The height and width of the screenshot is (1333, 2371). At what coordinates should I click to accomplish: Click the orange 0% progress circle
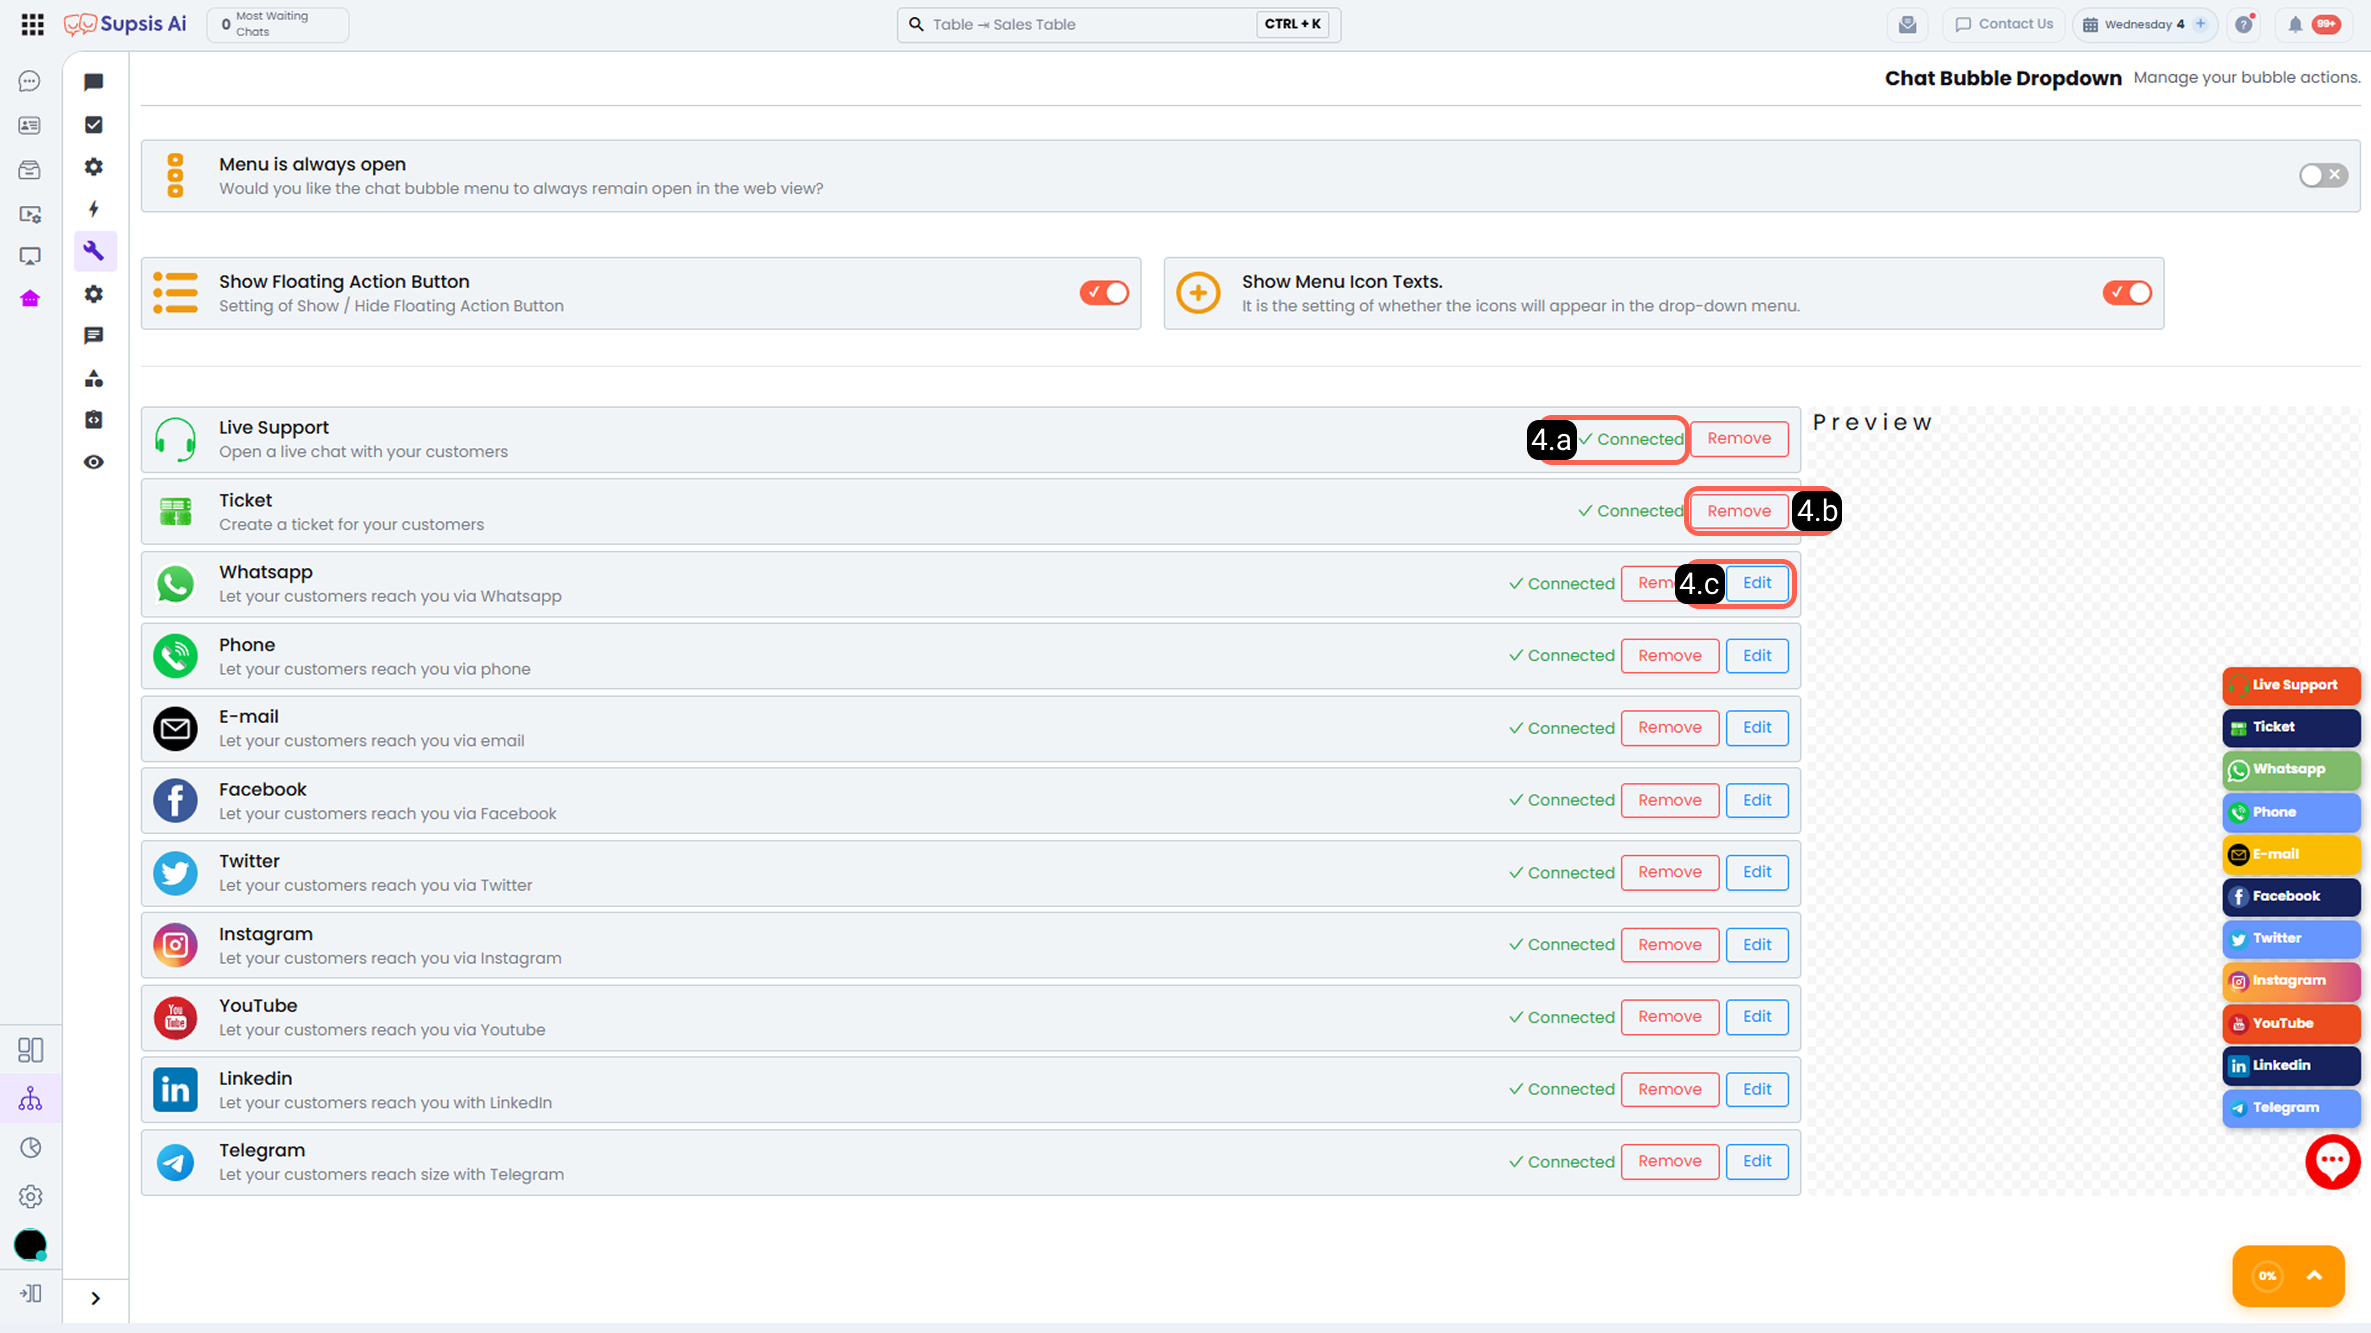pos(2267,1275)
